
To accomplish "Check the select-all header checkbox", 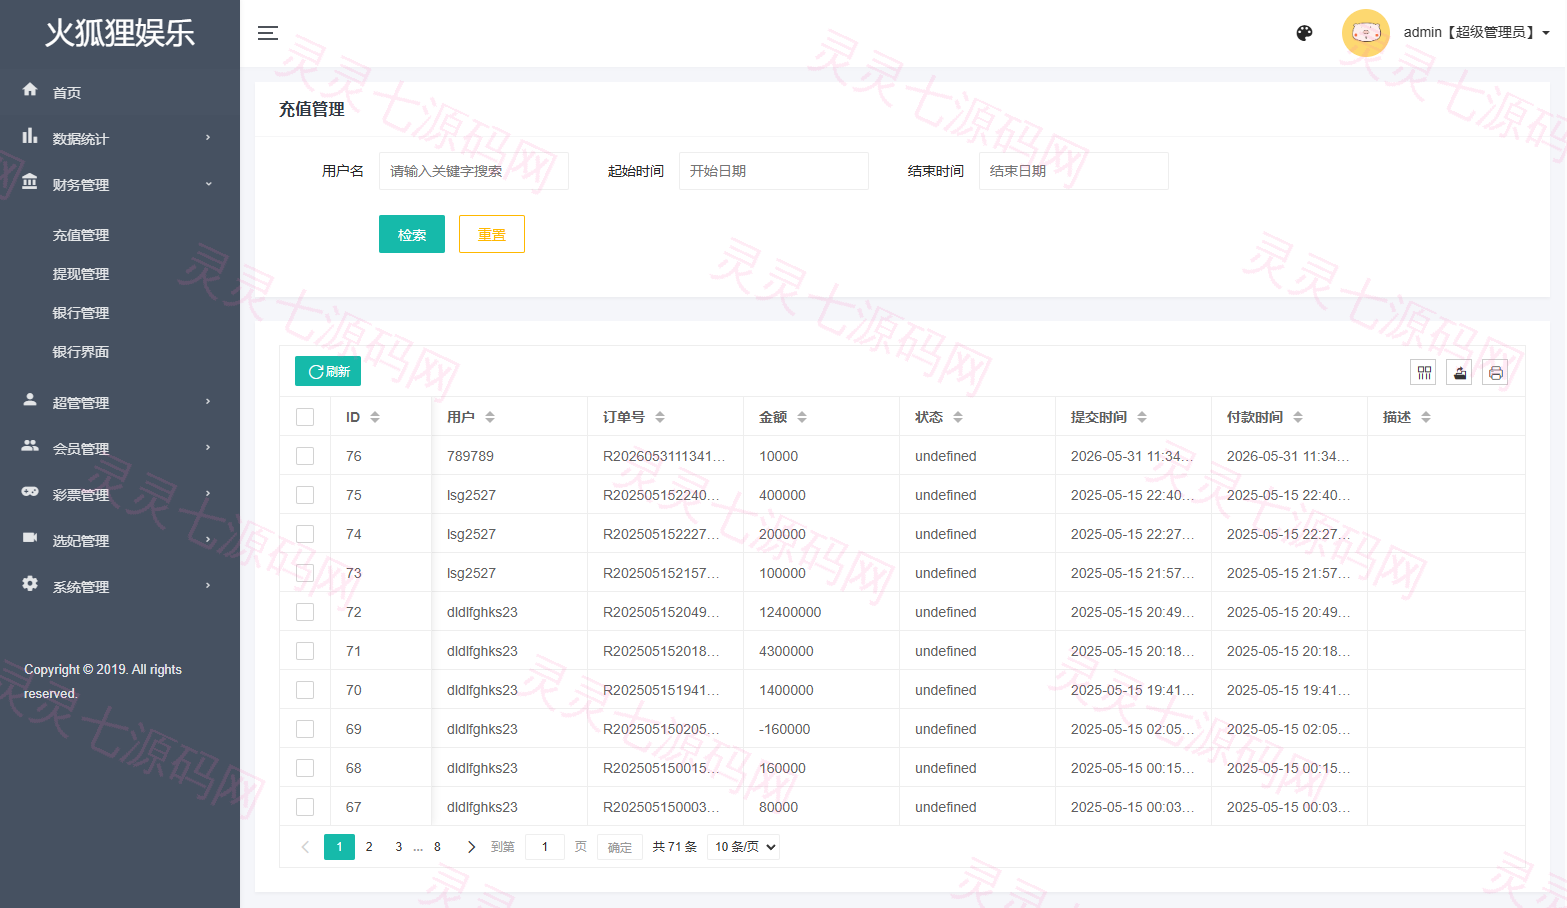I will 305,417.
